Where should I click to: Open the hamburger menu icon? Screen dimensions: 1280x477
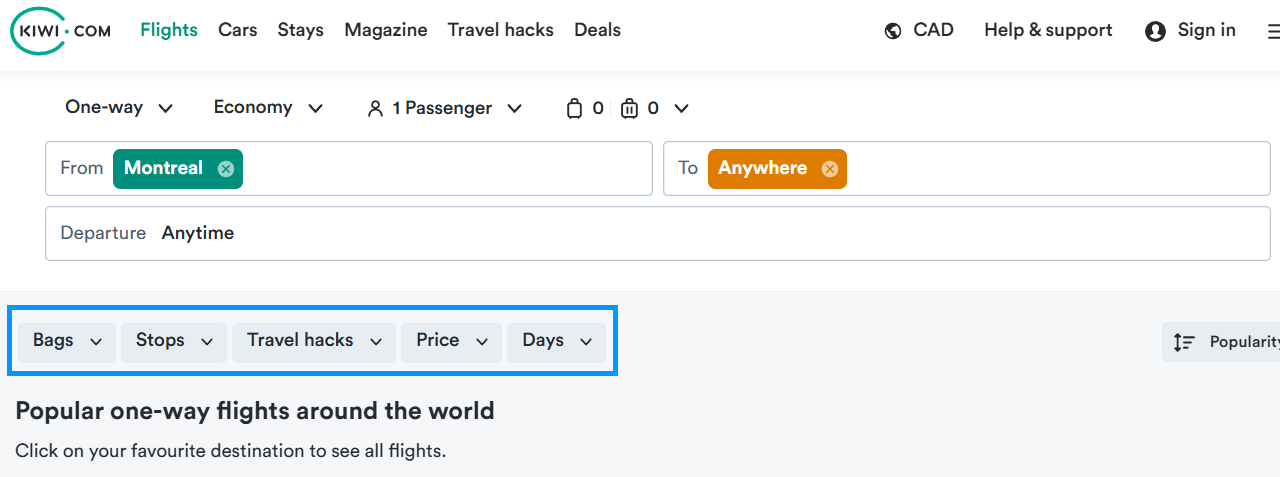click(1272, 31)
